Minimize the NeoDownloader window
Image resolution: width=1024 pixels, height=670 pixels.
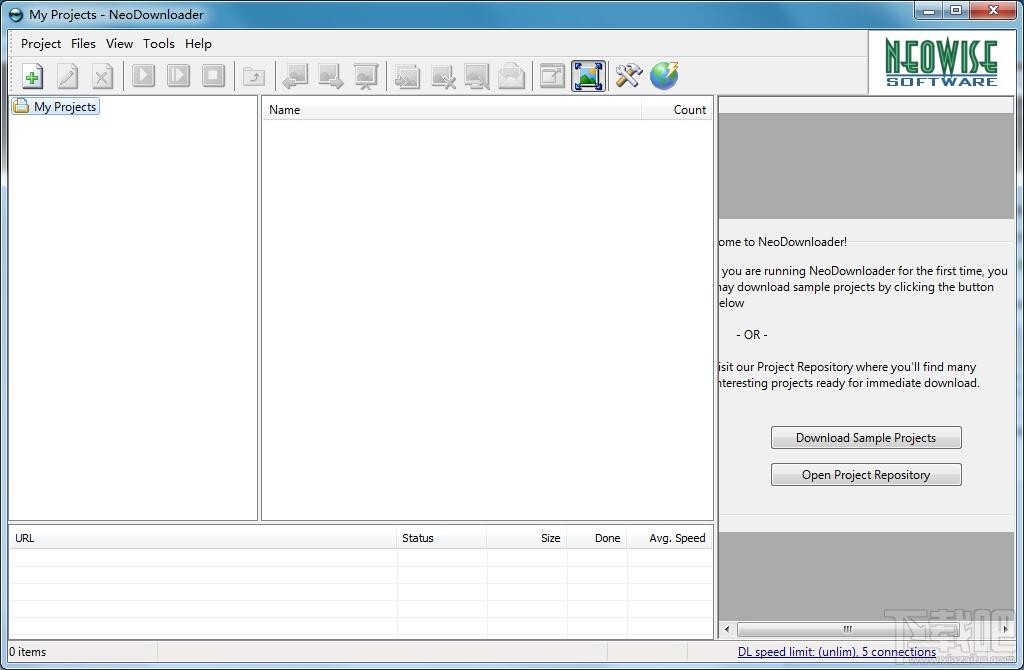click(929, 10)
